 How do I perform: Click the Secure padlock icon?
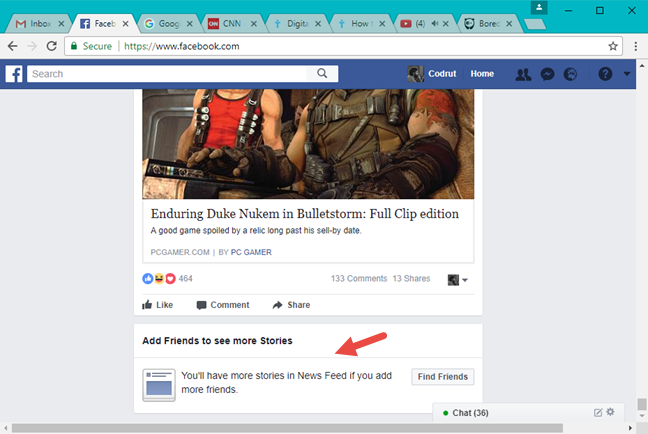click(x=74, y=46)
